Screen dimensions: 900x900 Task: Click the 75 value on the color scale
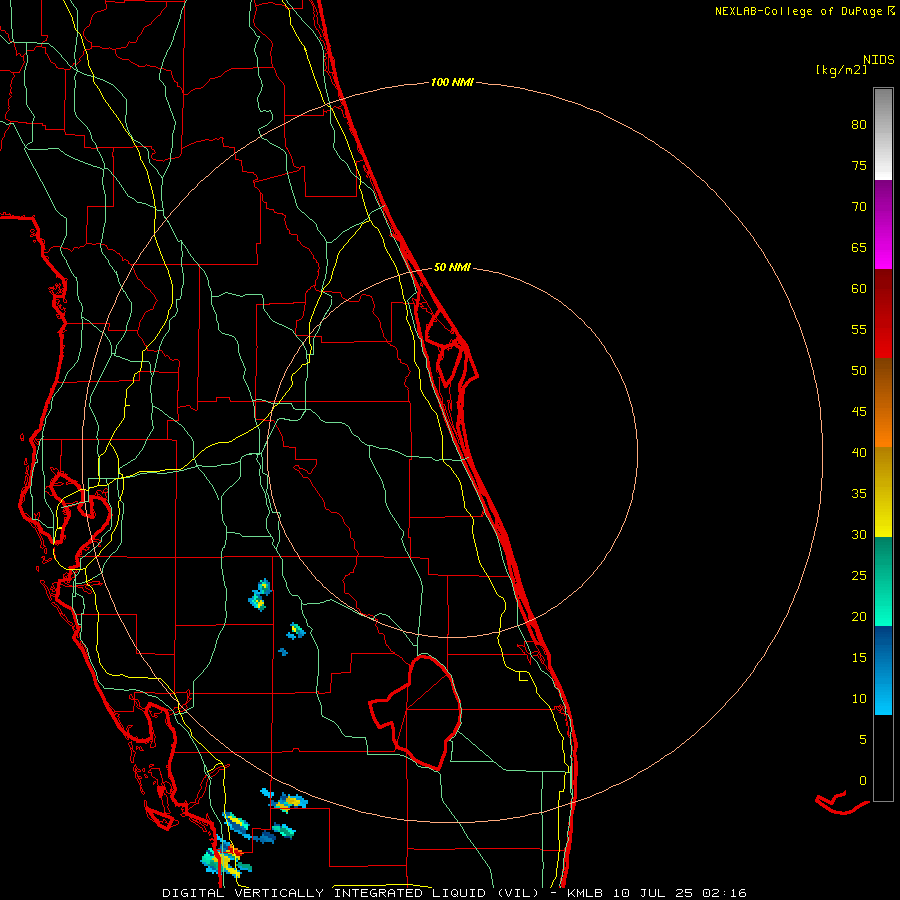coord(859,166)
